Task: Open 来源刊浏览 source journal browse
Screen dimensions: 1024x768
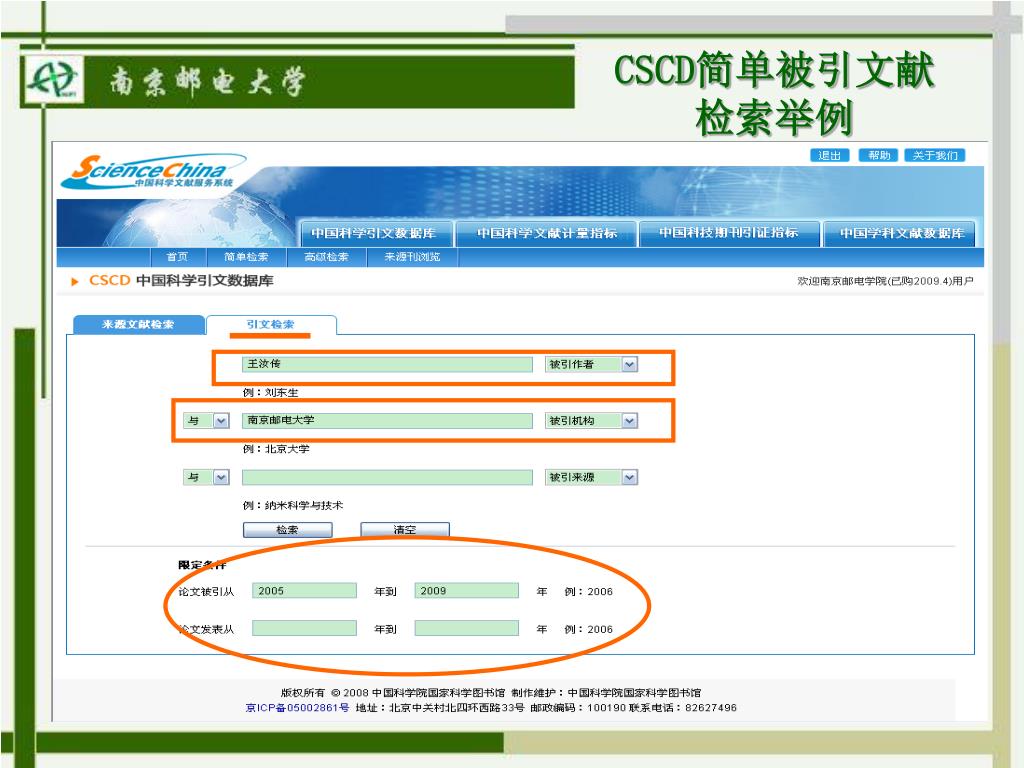Action: [x=412, y=257]
